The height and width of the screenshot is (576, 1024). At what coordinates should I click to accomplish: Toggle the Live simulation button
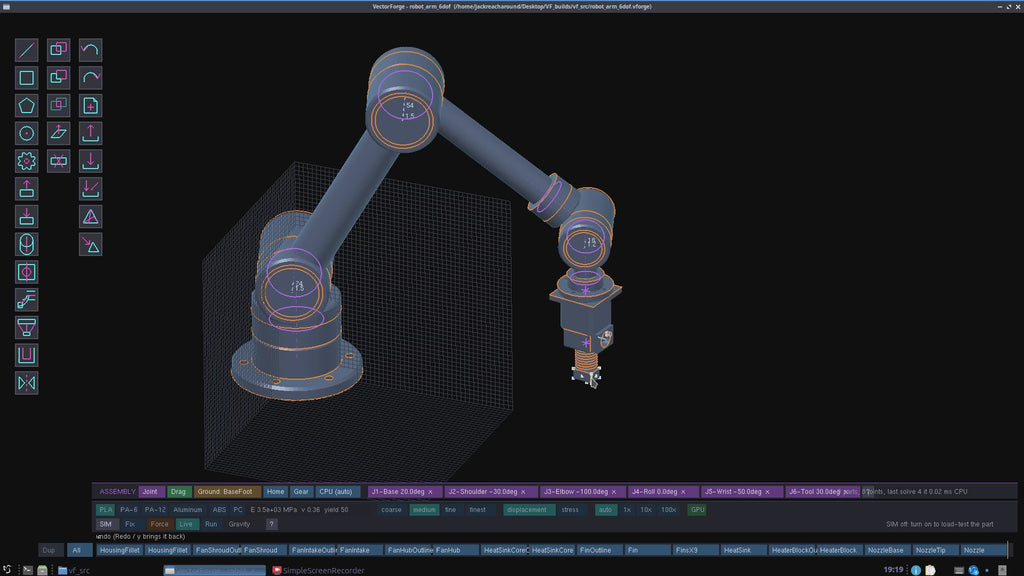pyautogui.click(x=186, y=524)
